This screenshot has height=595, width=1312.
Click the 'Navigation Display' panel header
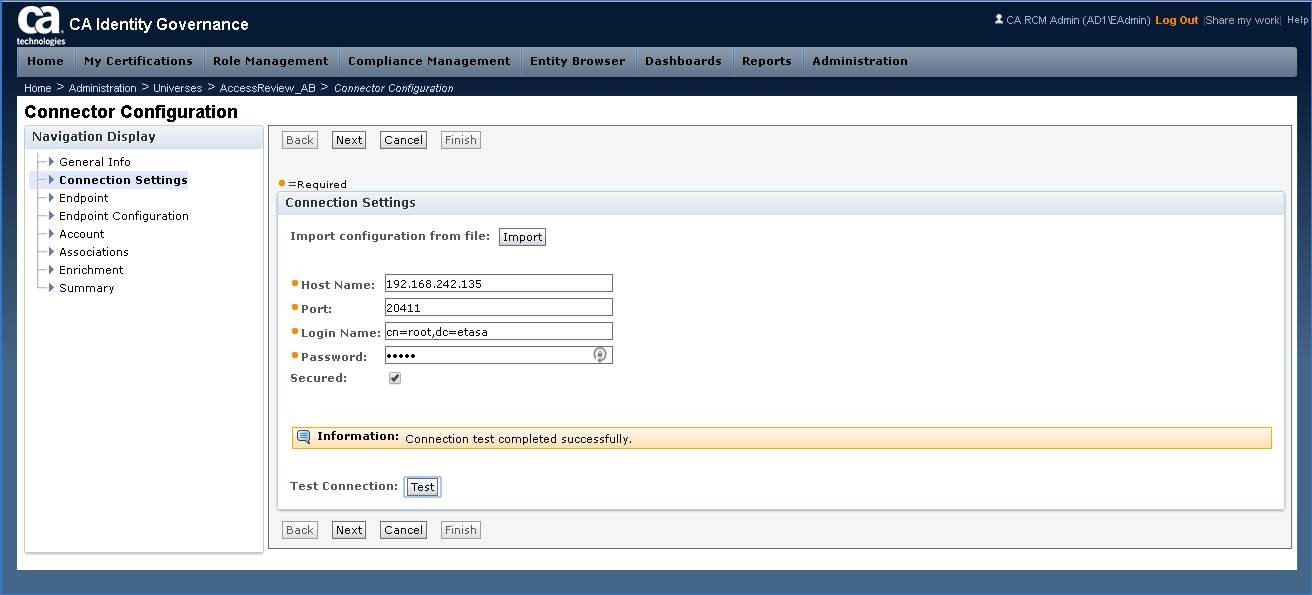(144, 137)
